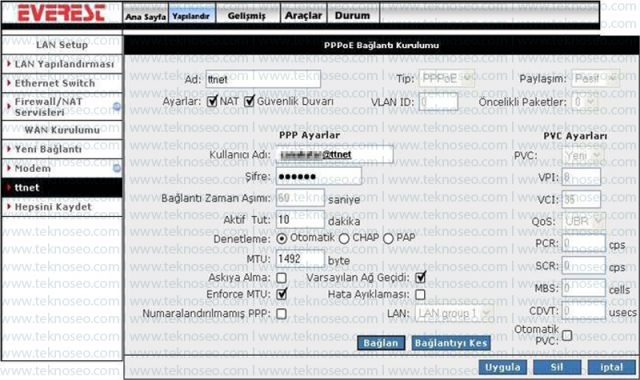This screenshot has width=640, height=380.
Task: Open Firewall/NAT Servisleri in the sidebar
Action: tap(62, 107)
